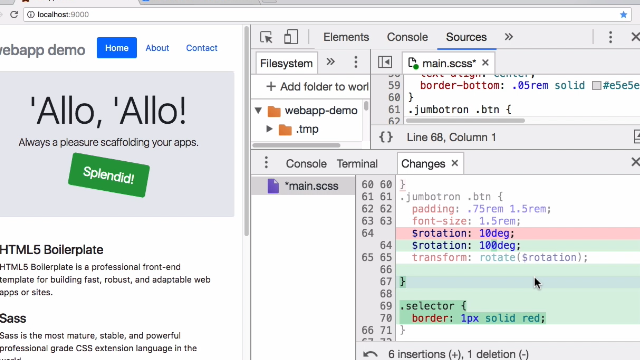Viewport: 640px width, 360px height.
Task: Open the Terminal drawer tab
Action: coord(357,164)
